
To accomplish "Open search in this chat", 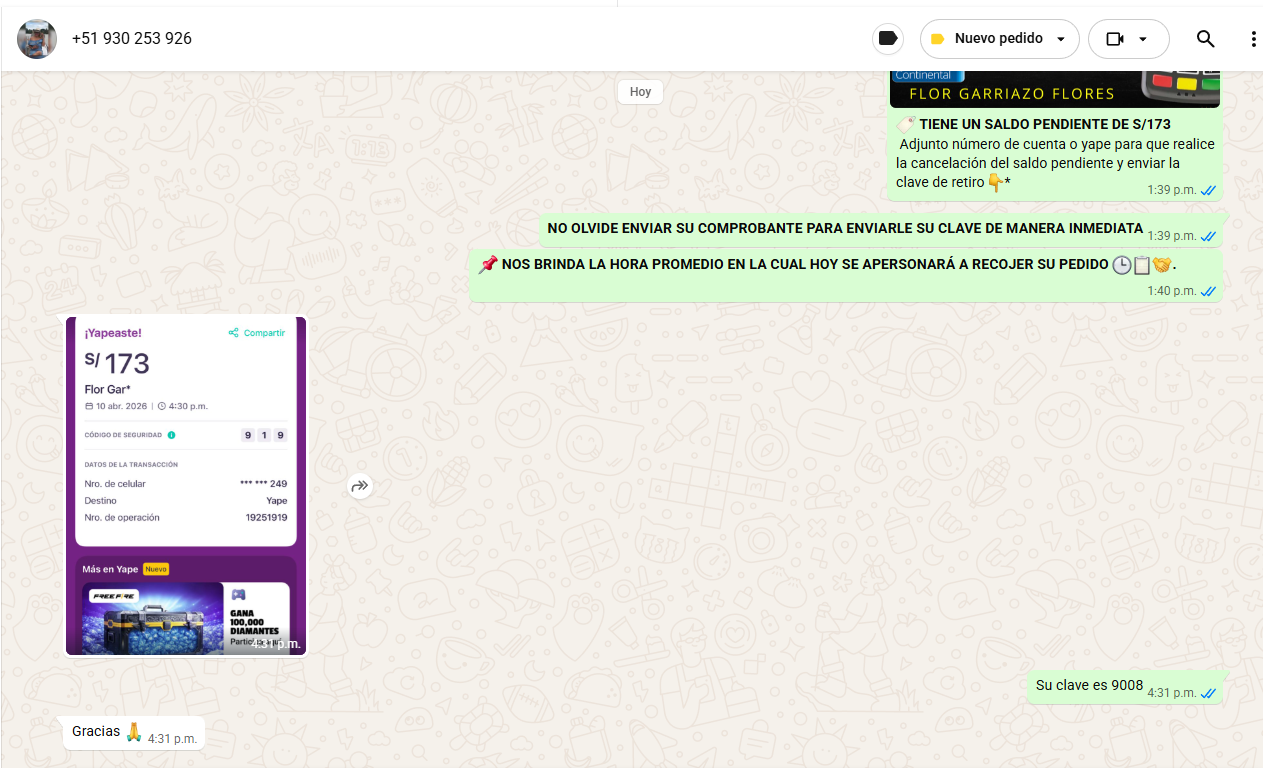I will [1205, 39].
